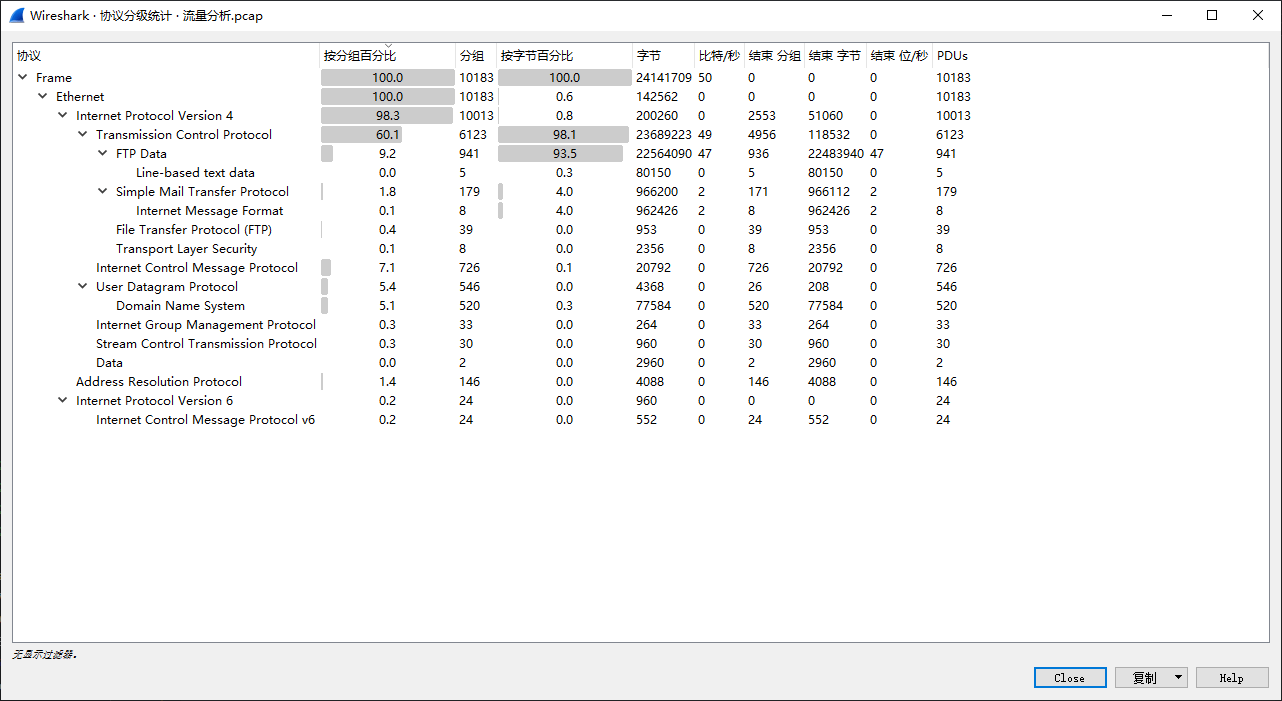
Task: Click the 24141709 bytes value for Frame
Action: click(664, 77)
